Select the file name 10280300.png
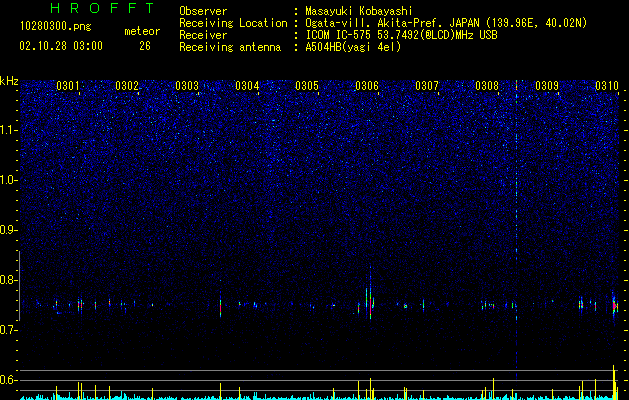 [x=56, y=26]
